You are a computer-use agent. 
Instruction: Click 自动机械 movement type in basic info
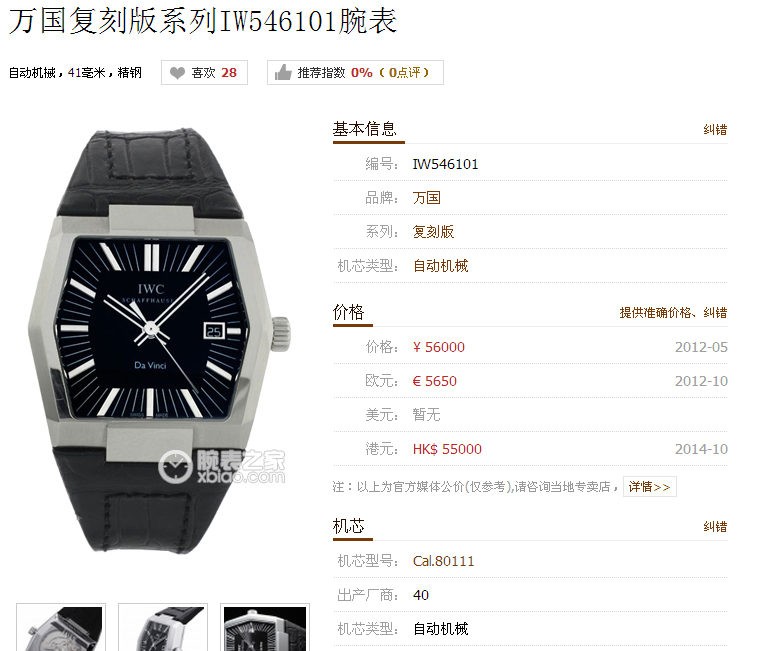440,265
